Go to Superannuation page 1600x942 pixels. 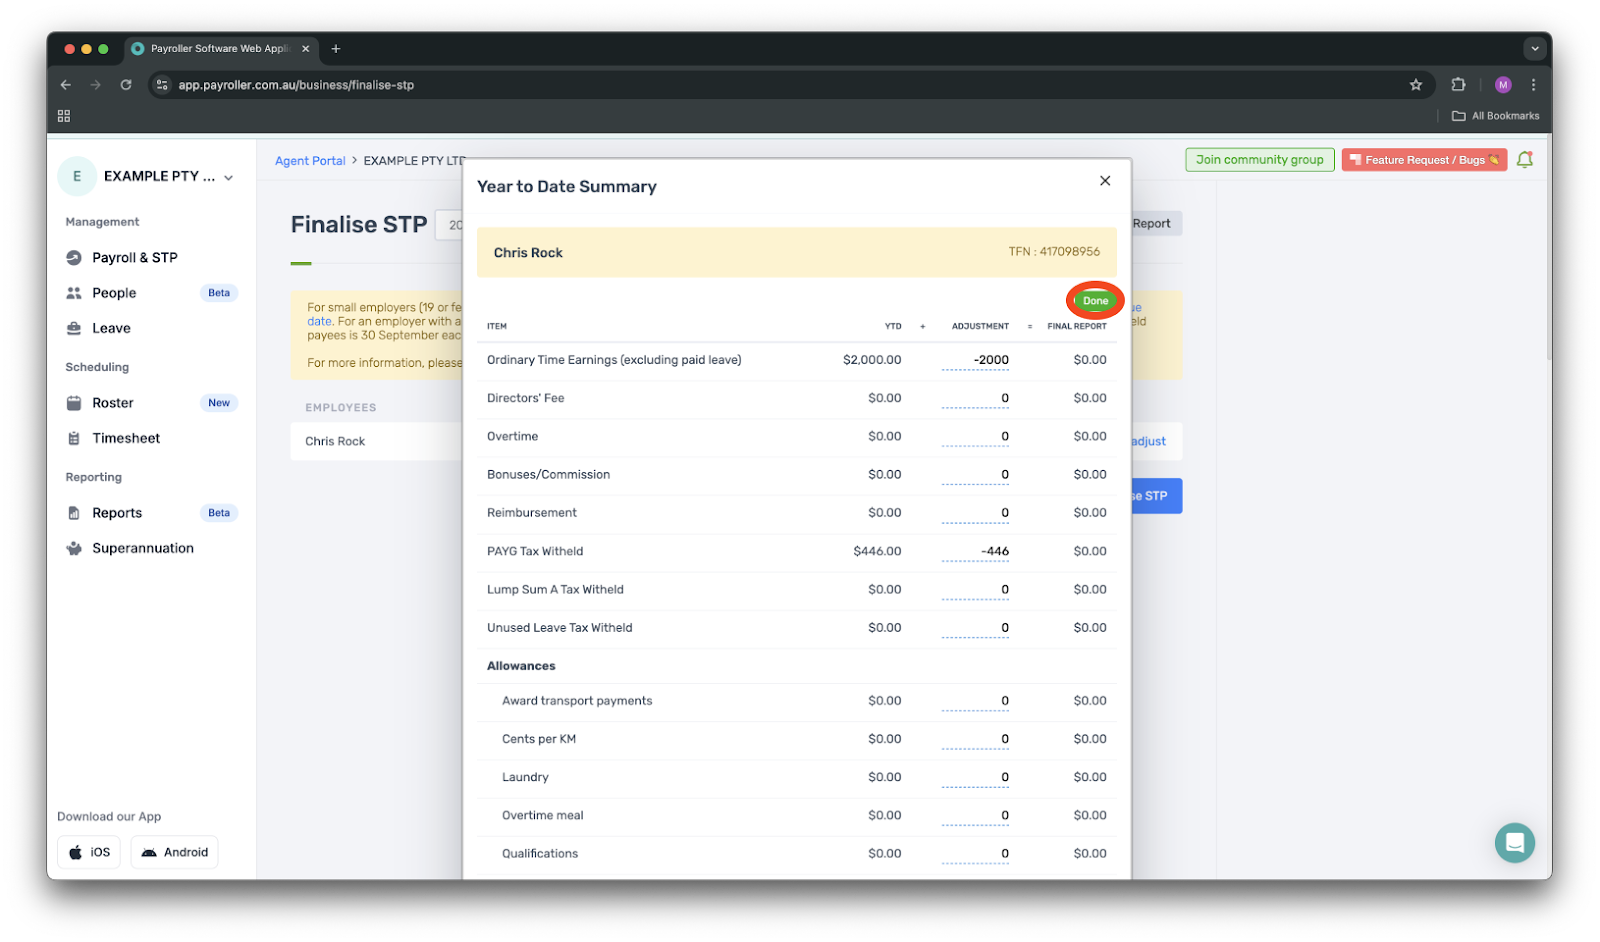(x=143, y=548)
